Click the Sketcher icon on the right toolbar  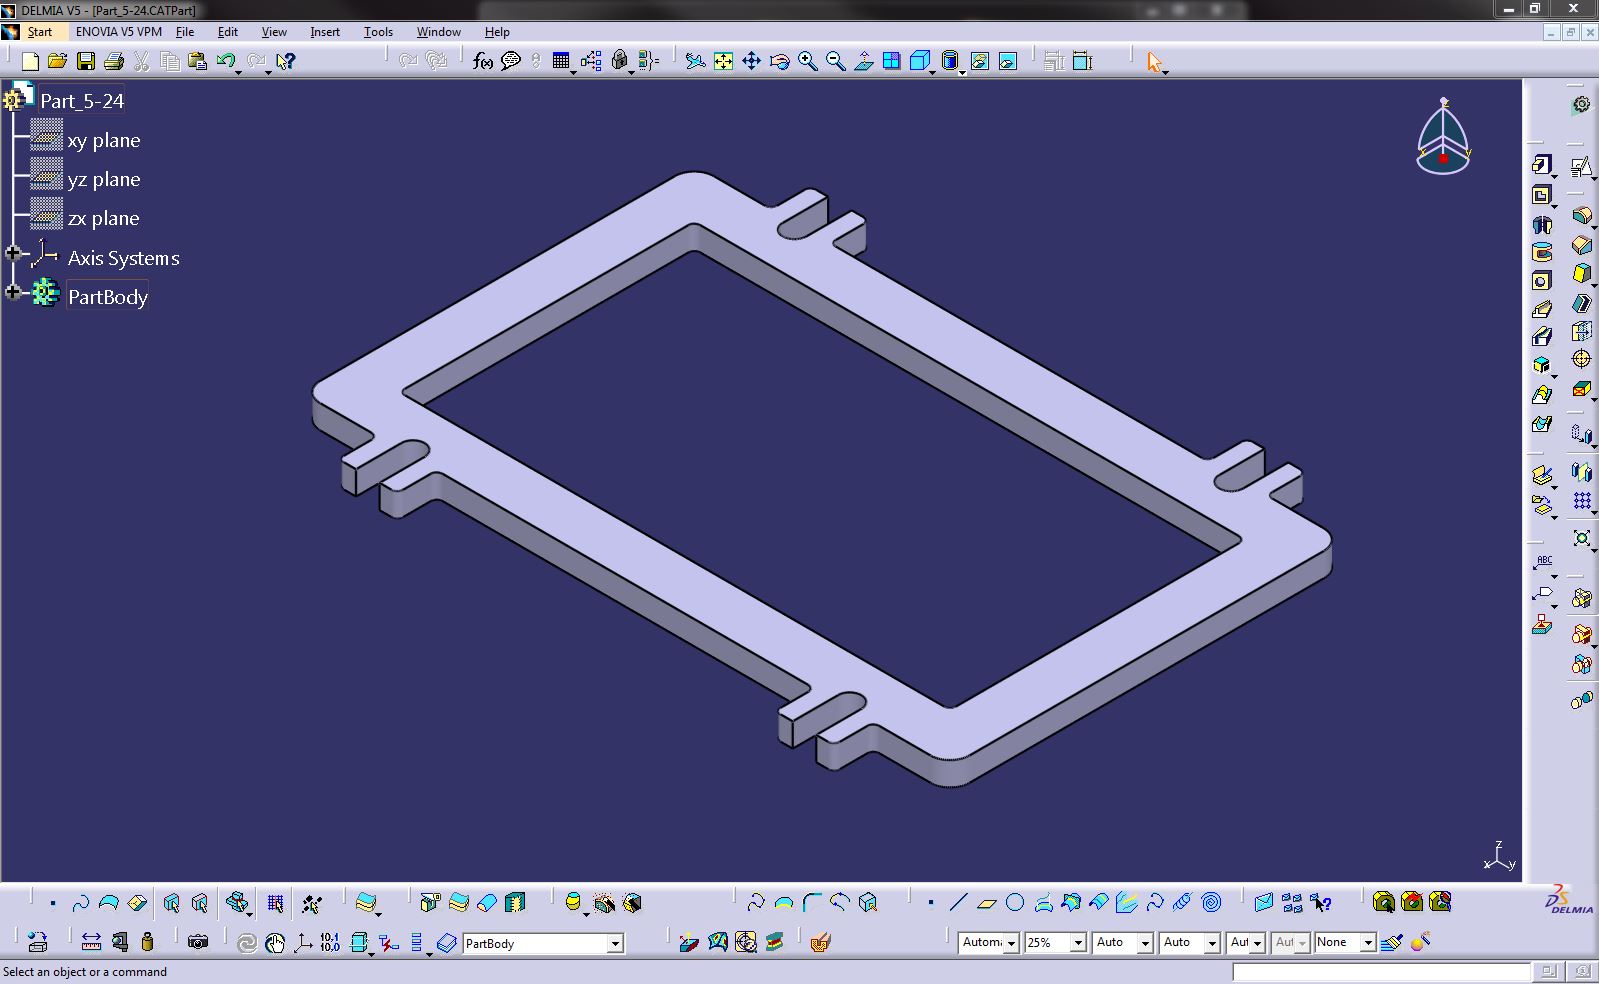(1580, 166)
